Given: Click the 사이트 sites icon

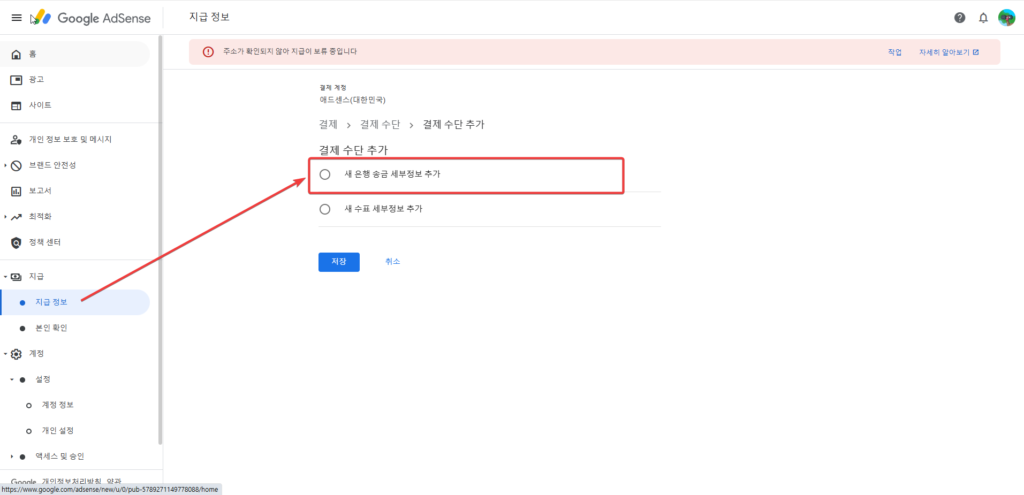Looking at the screenshot, I should click(16, 105).
